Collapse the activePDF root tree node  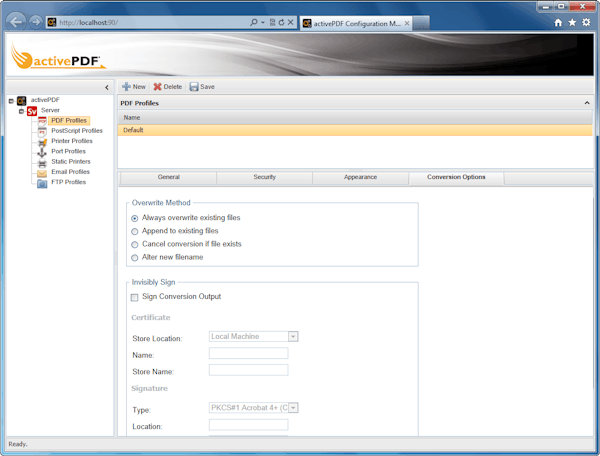tap(11, 101)
